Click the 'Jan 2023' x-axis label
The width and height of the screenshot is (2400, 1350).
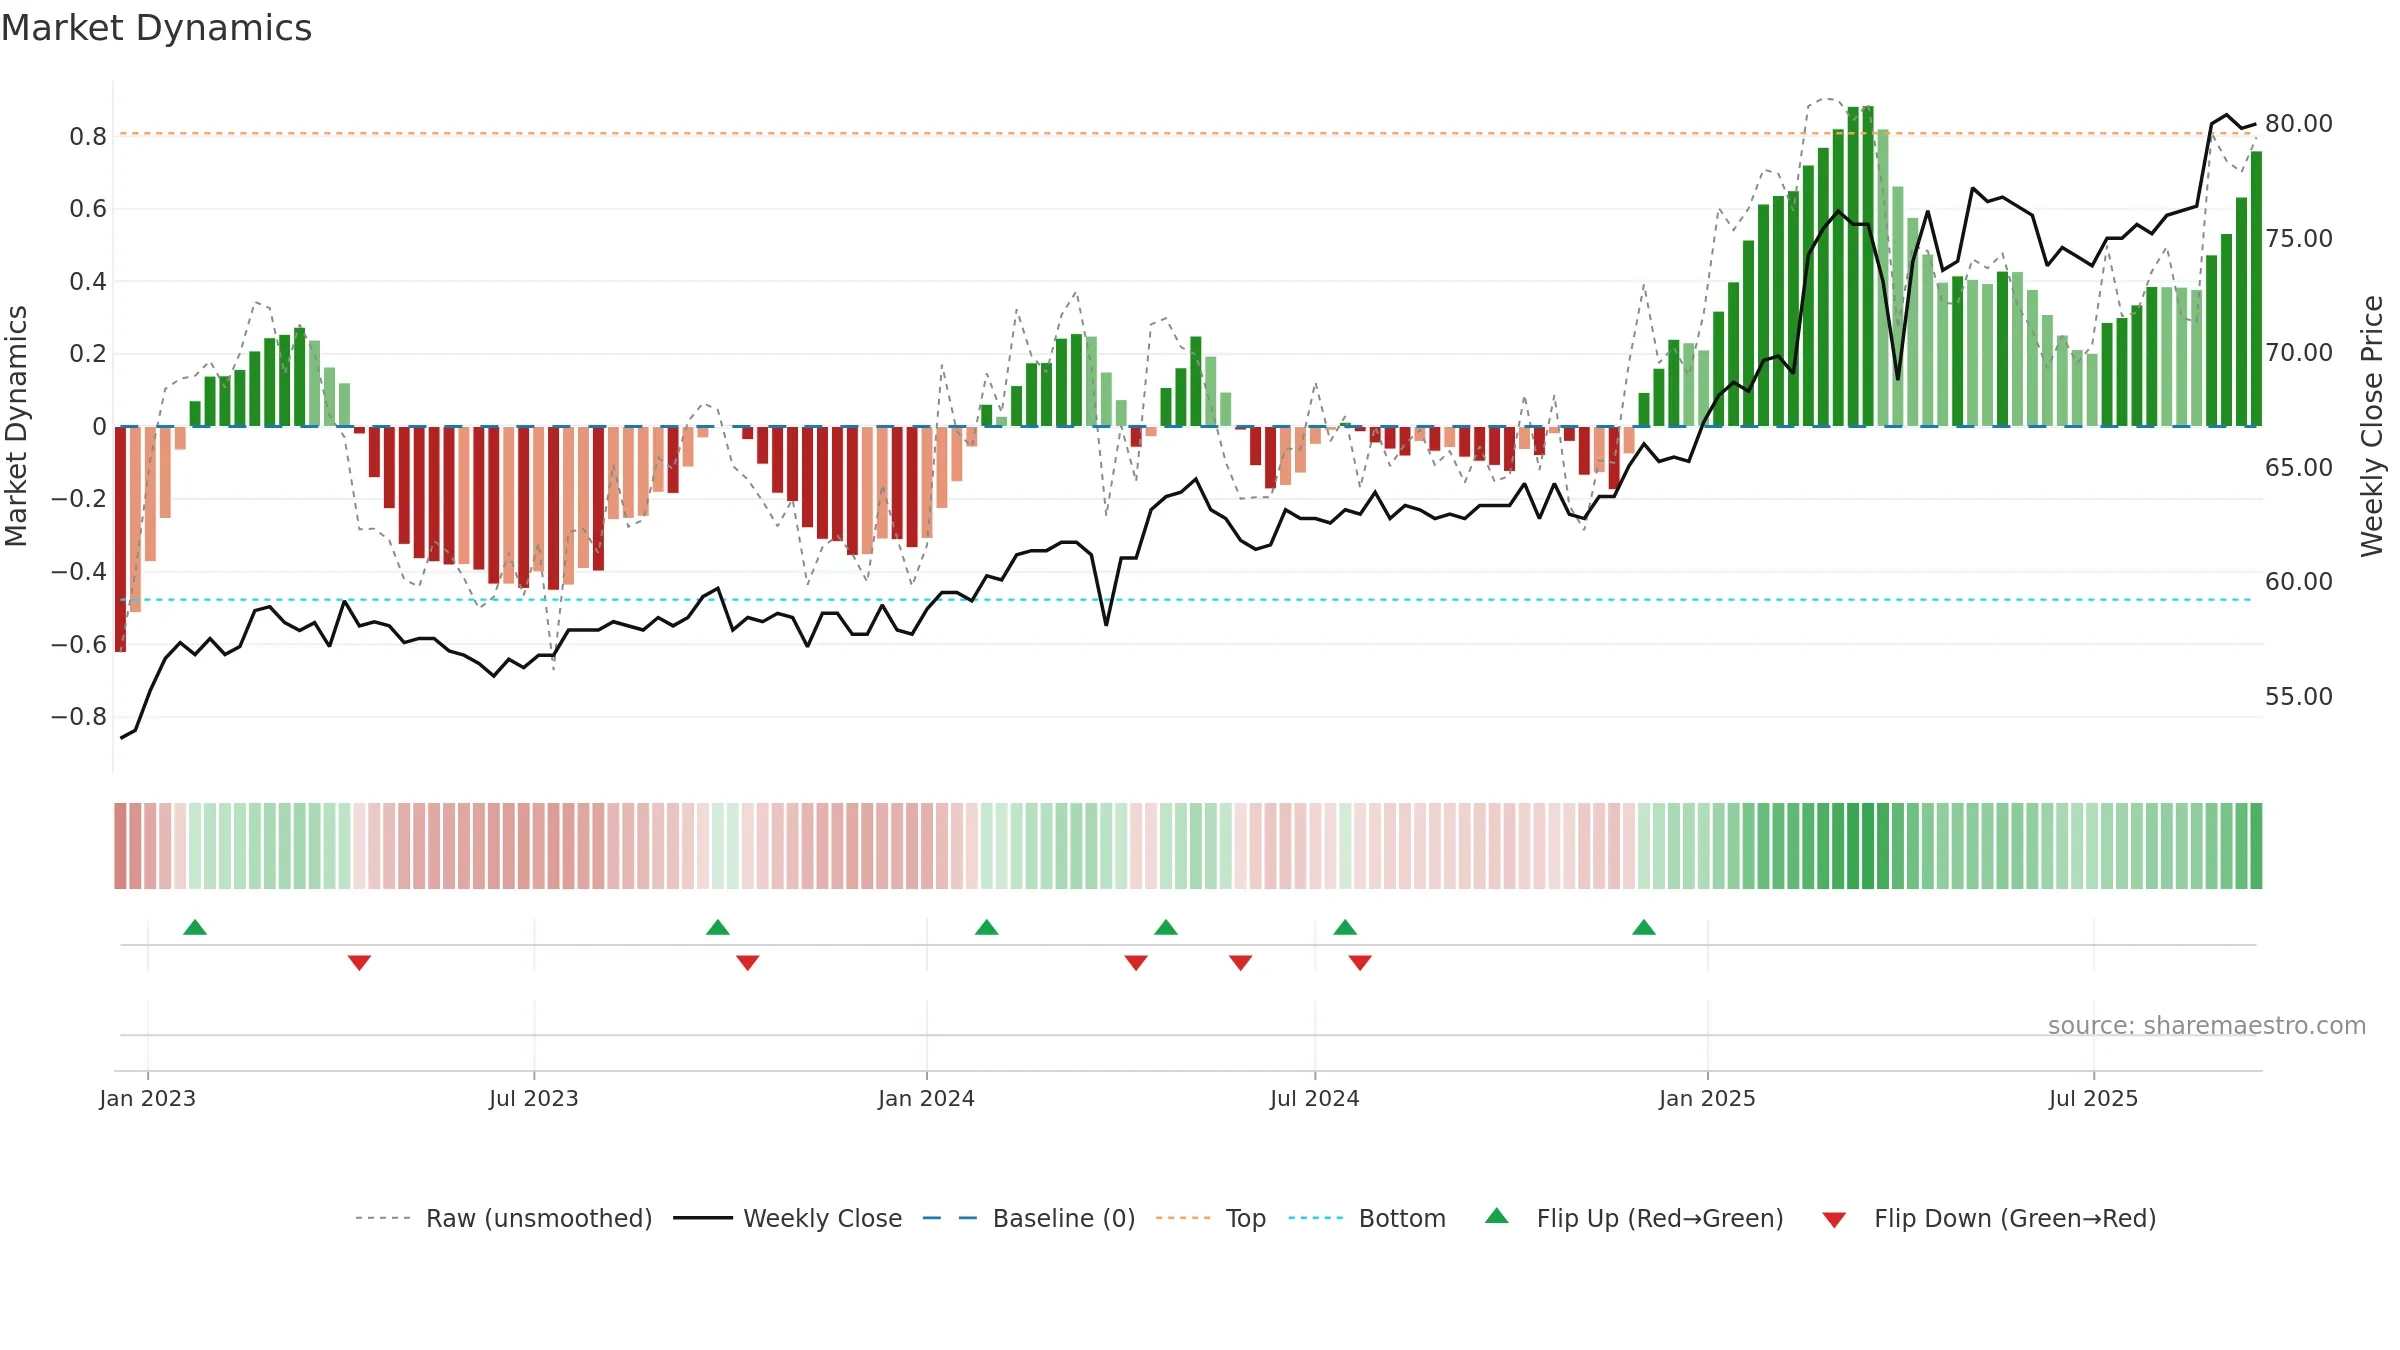[x=148, y=1098]
